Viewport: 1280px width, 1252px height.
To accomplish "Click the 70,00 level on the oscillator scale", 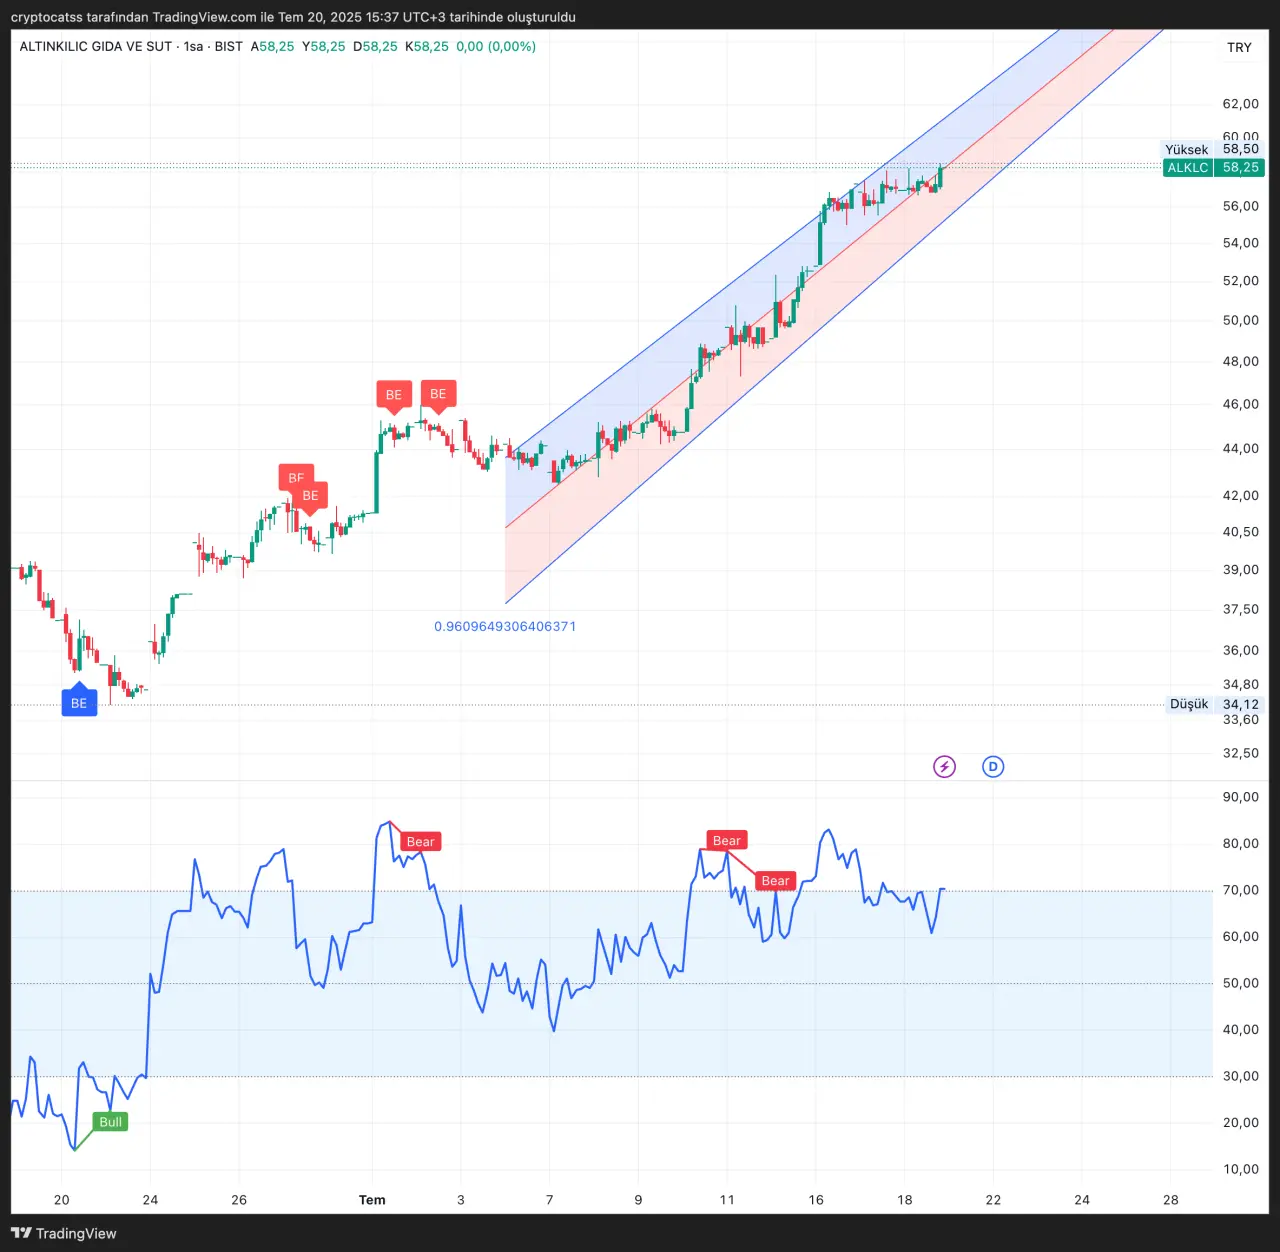I will [x=1240, y=890].
